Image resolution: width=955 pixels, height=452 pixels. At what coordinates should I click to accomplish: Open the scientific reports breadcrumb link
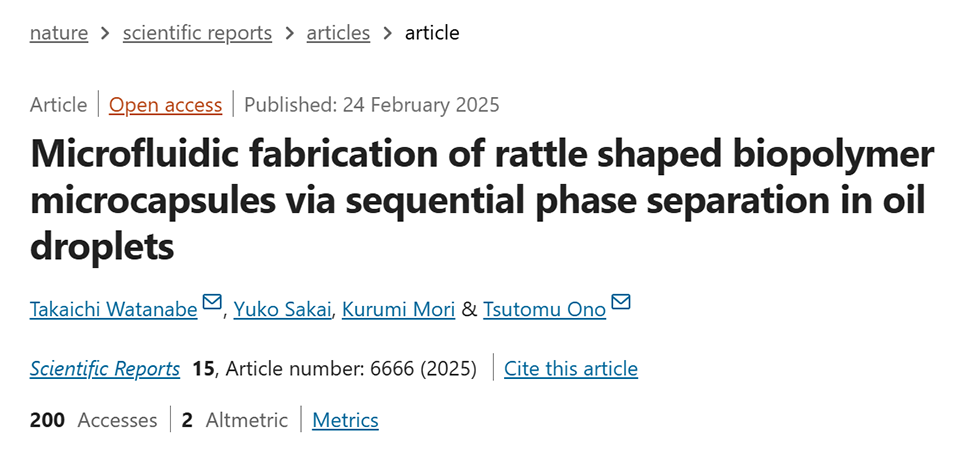pyautogui.click(x=197, y=33)
